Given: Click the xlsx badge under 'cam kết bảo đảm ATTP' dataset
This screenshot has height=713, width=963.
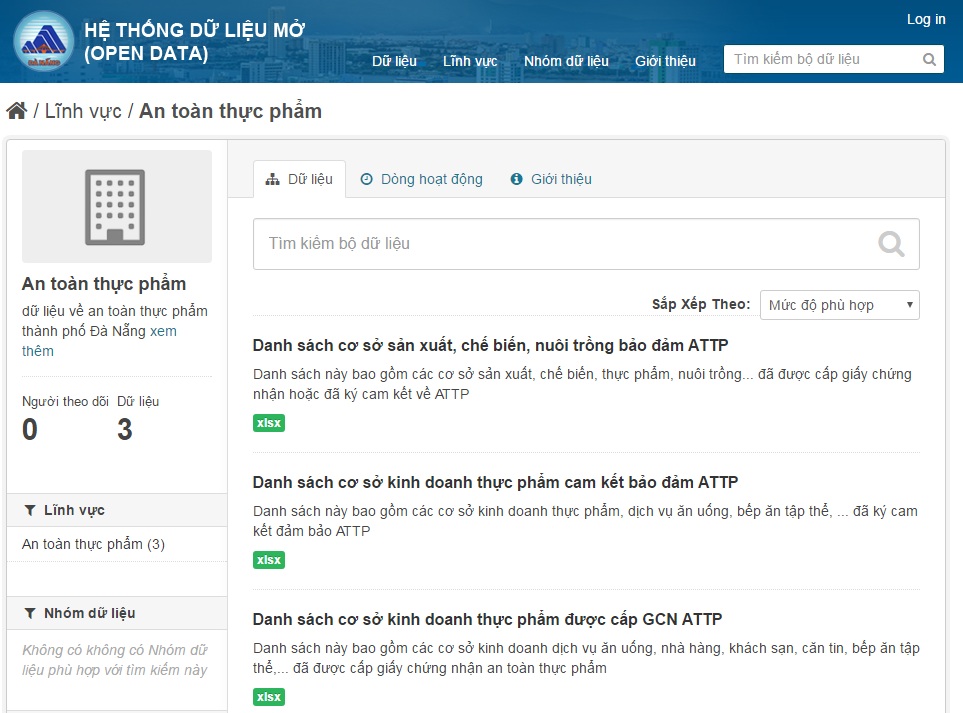Looking at the screenshot, I should click(269, 560).
